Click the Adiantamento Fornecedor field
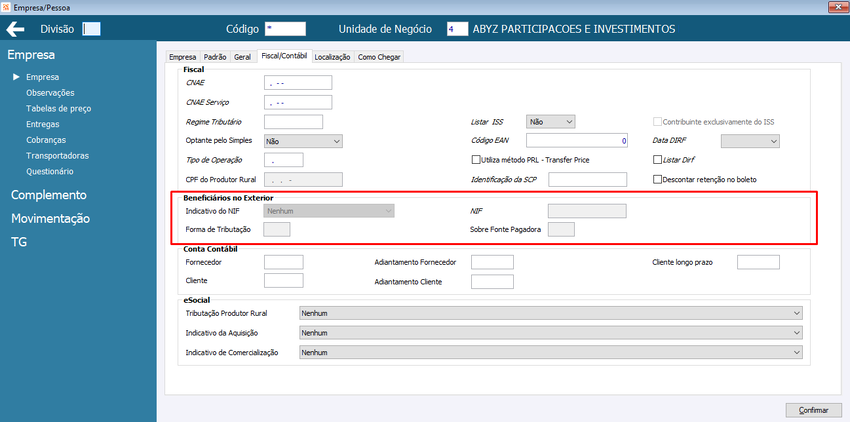 pos(492,263)
